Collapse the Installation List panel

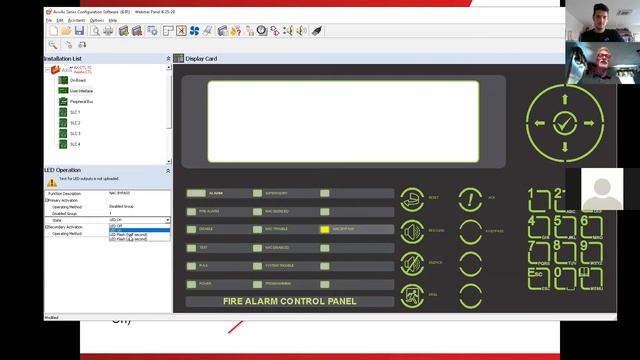coord(168,59)
